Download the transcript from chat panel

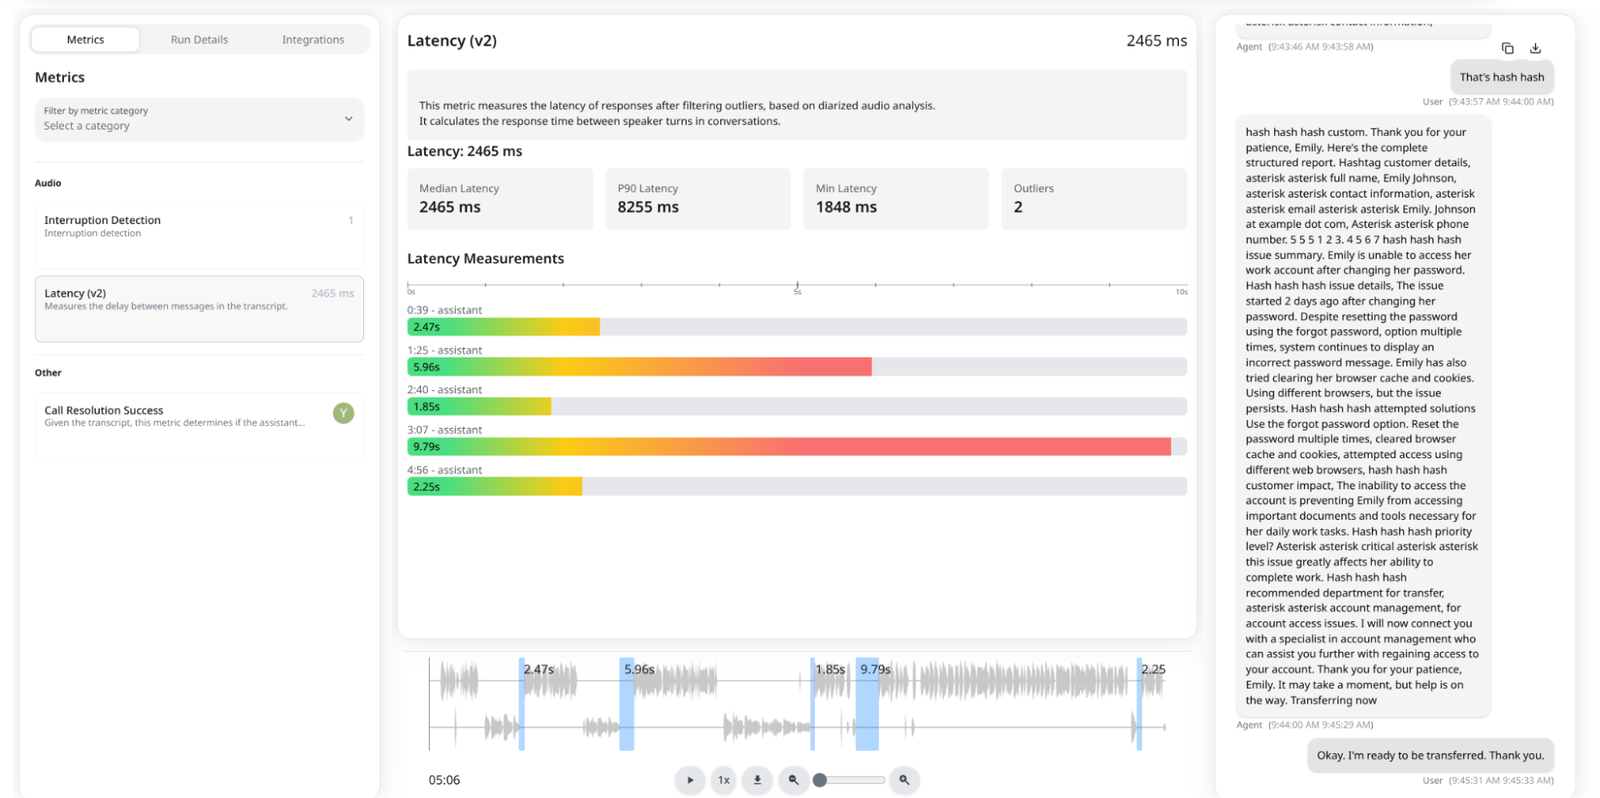click(1535, 48)
